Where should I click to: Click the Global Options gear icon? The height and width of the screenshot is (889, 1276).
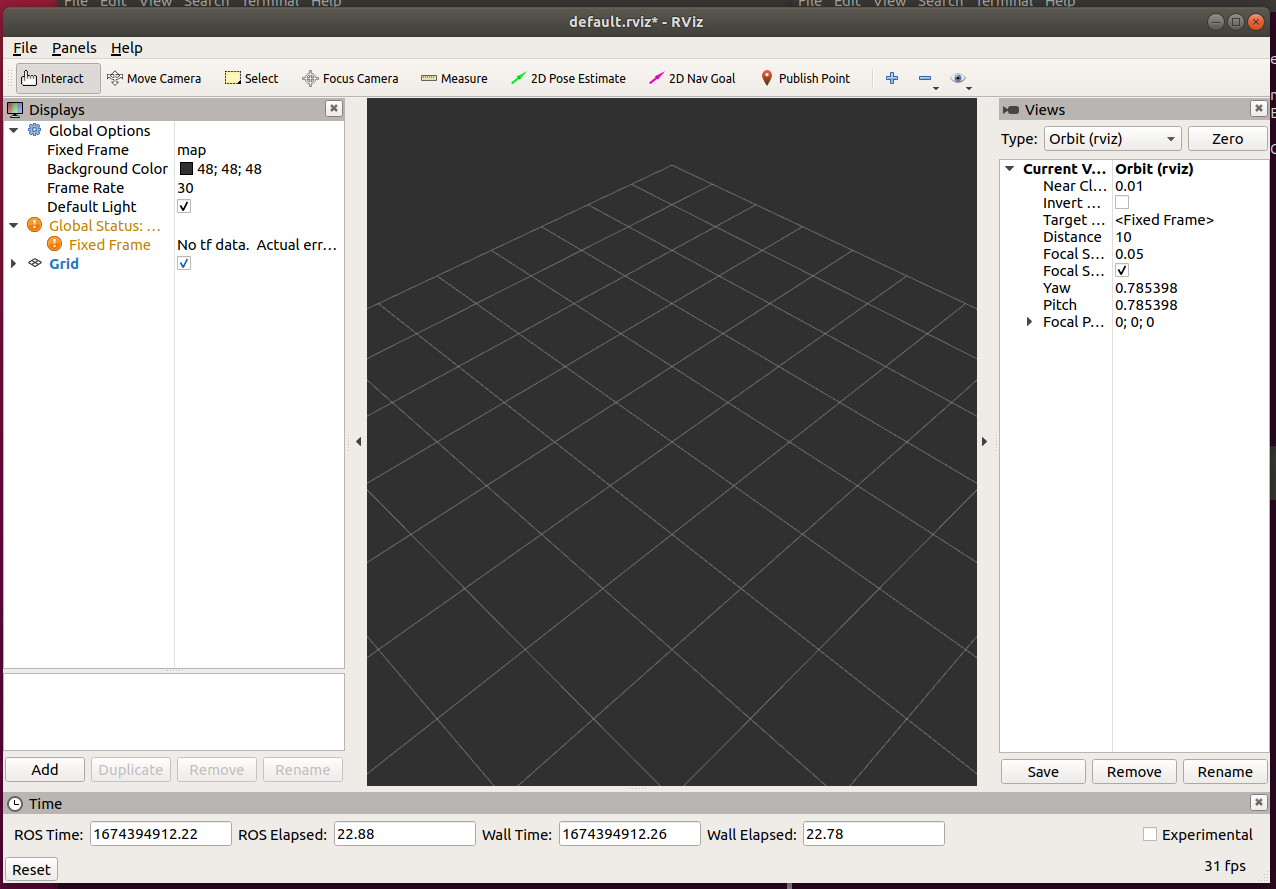pyautogui.click(x=35, y=130)
